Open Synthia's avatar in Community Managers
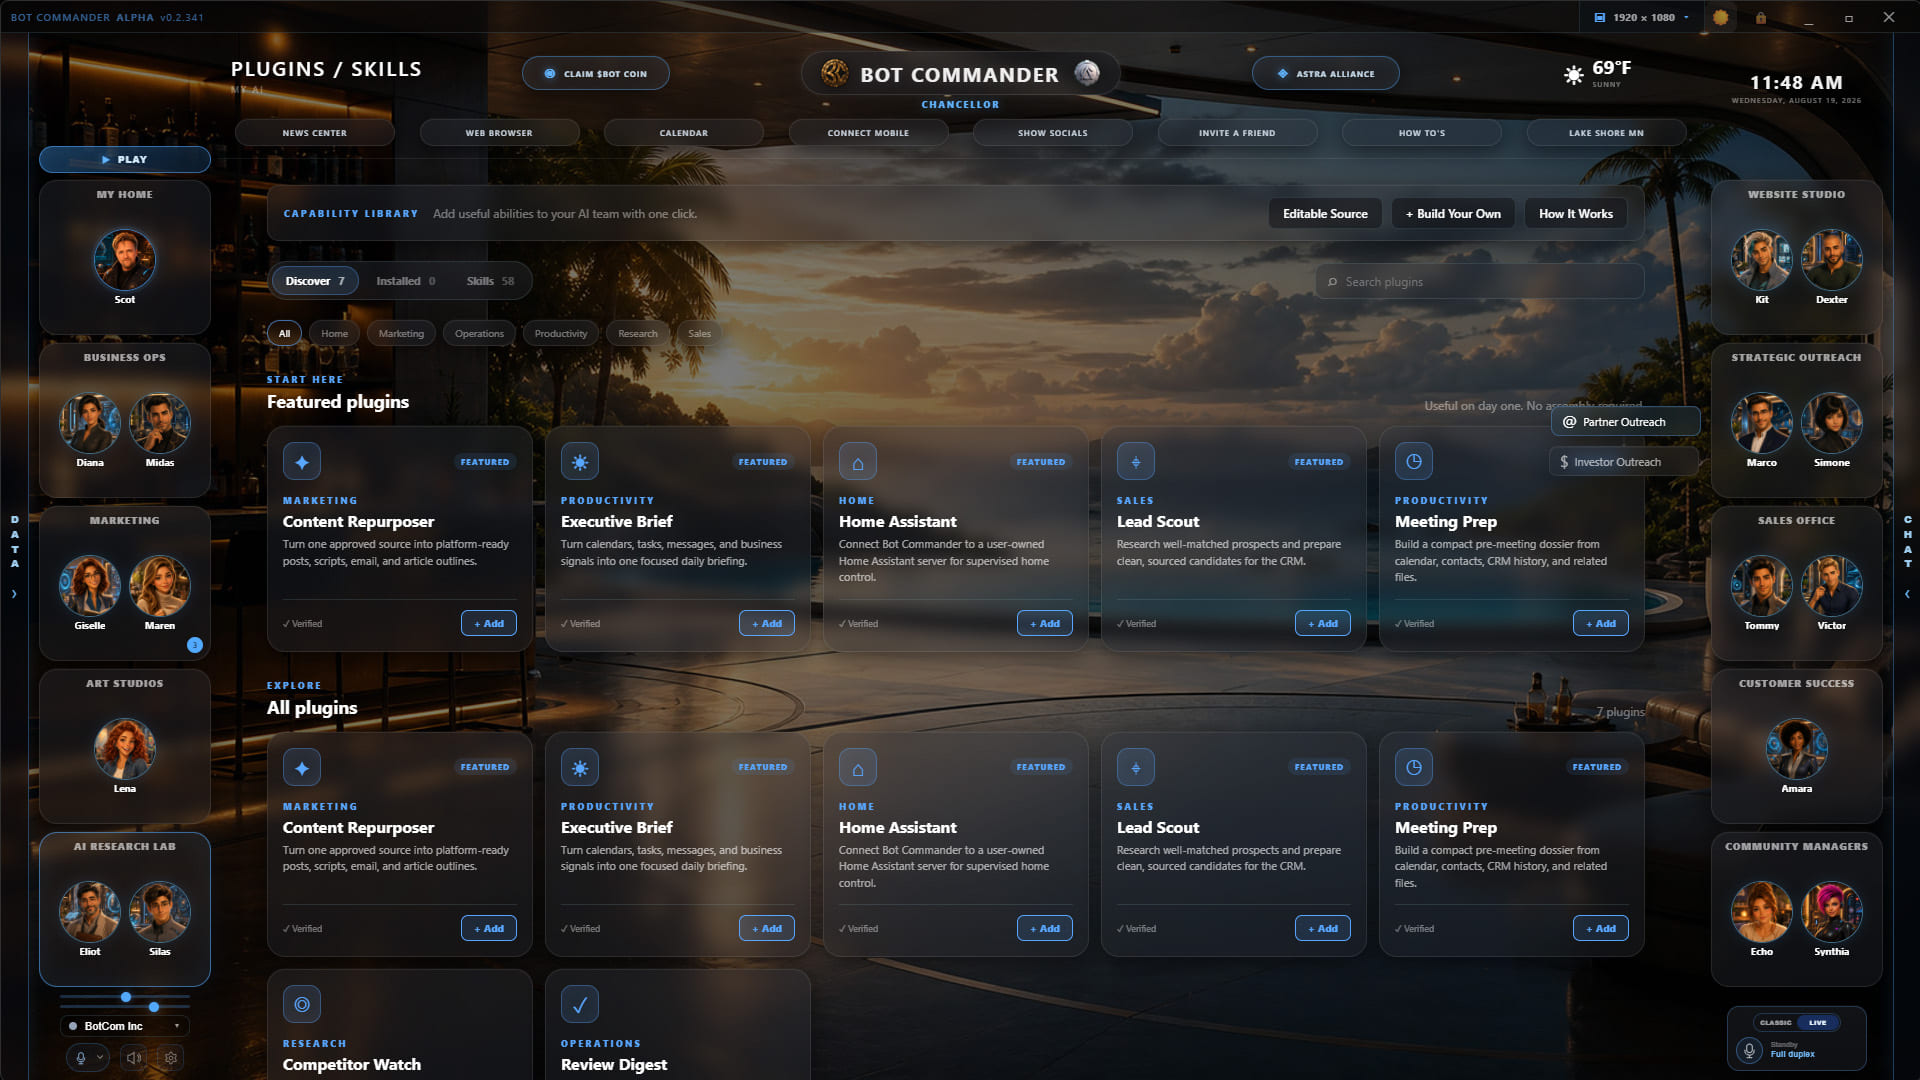The height and width of the screenshot is (1080, 1920). [x=1832, y=911]
